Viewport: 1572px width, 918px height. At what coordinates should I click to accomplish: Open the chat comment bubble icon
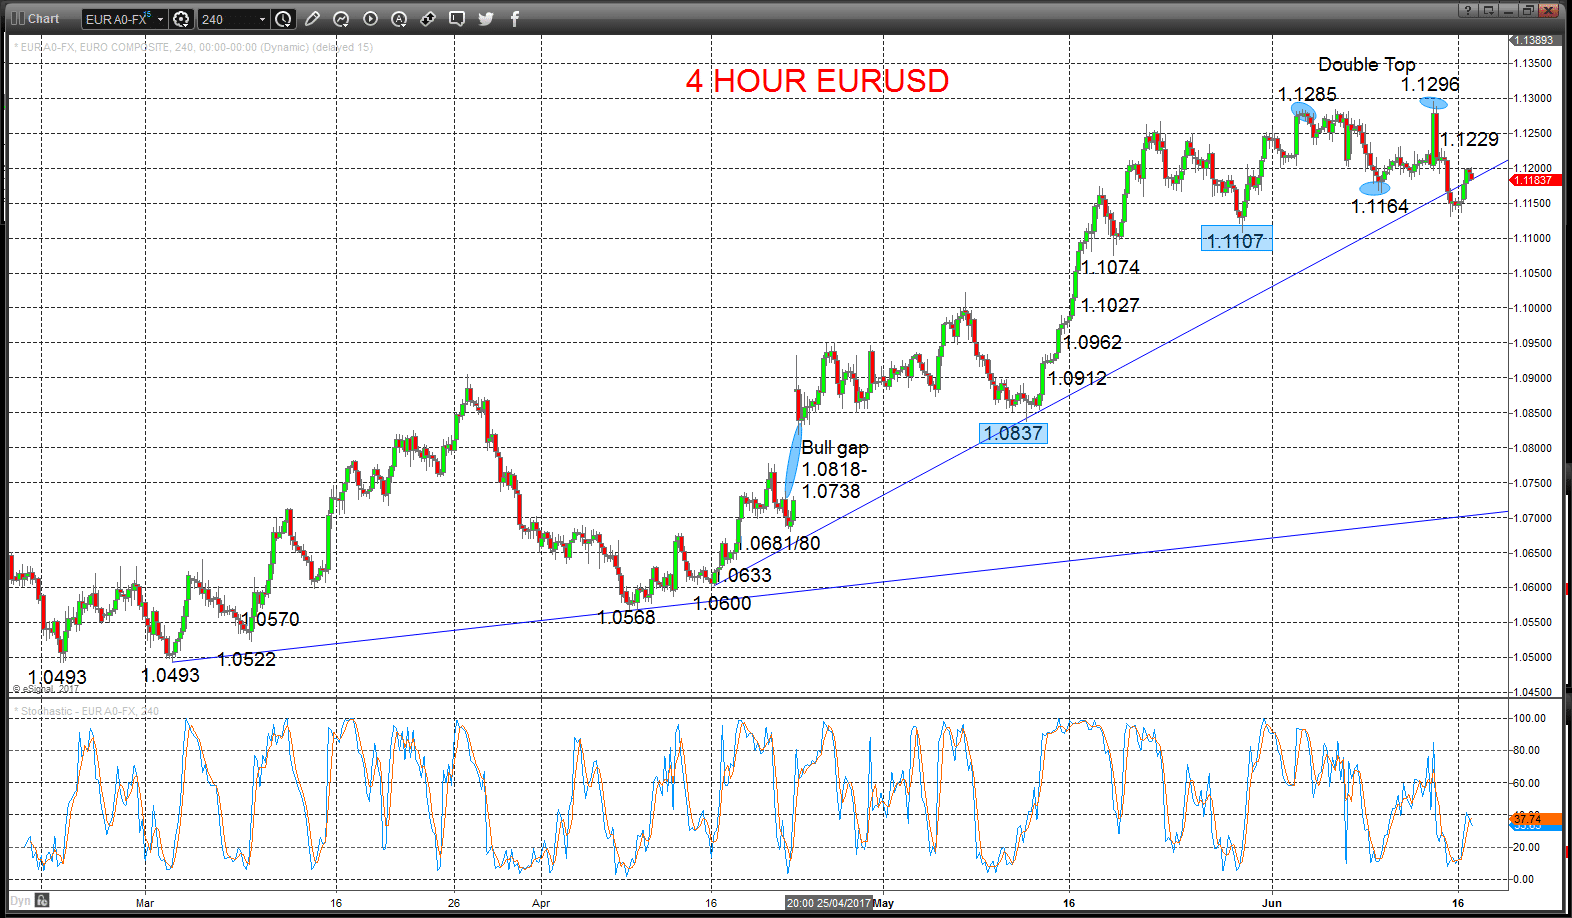pyautogui.click(x=457, y=18)
